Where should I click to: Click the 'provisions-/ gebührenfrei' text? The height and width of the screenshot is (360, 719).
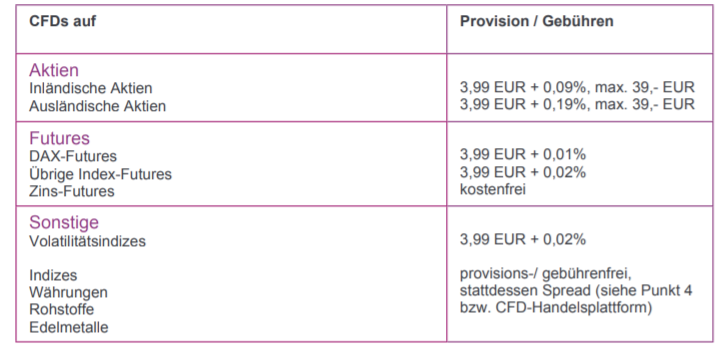coord(546,274)
